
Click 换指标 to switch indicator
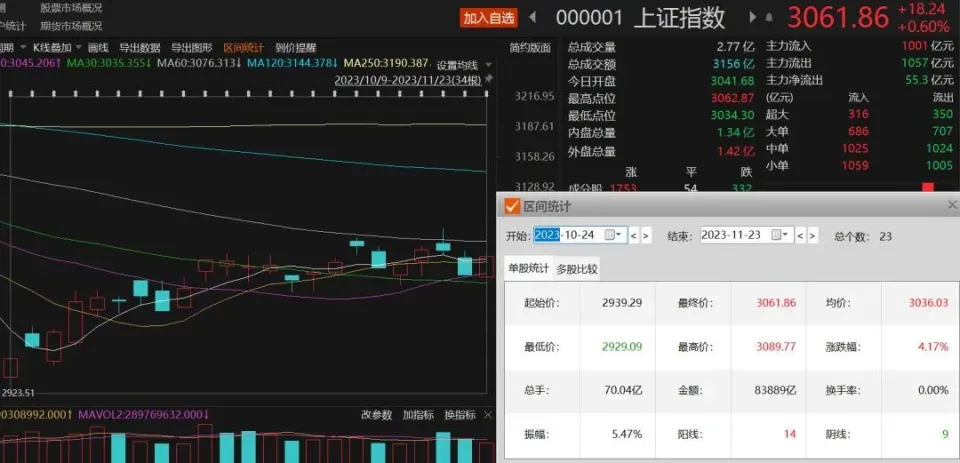[x=460, y=414]
